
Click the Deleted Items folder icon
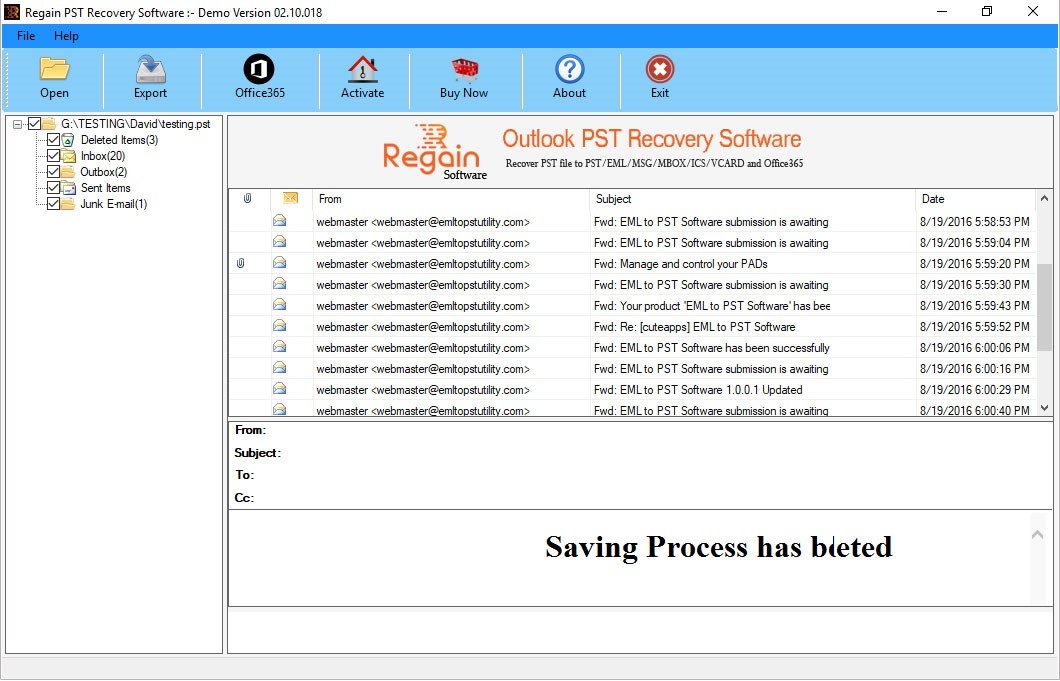pos(68,140)
